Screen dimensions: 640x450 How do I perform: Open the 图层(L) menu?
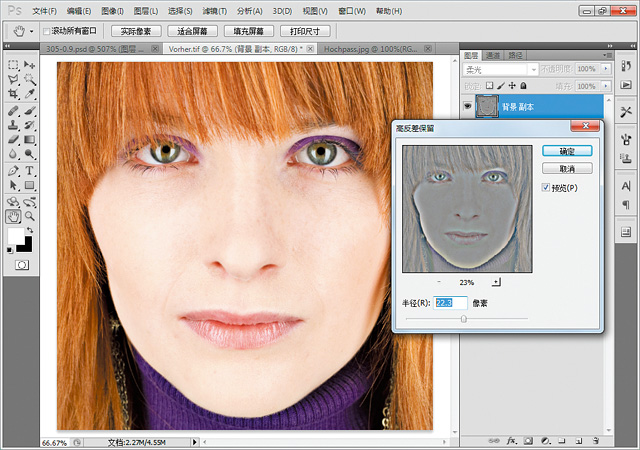[x=146, y=11]
